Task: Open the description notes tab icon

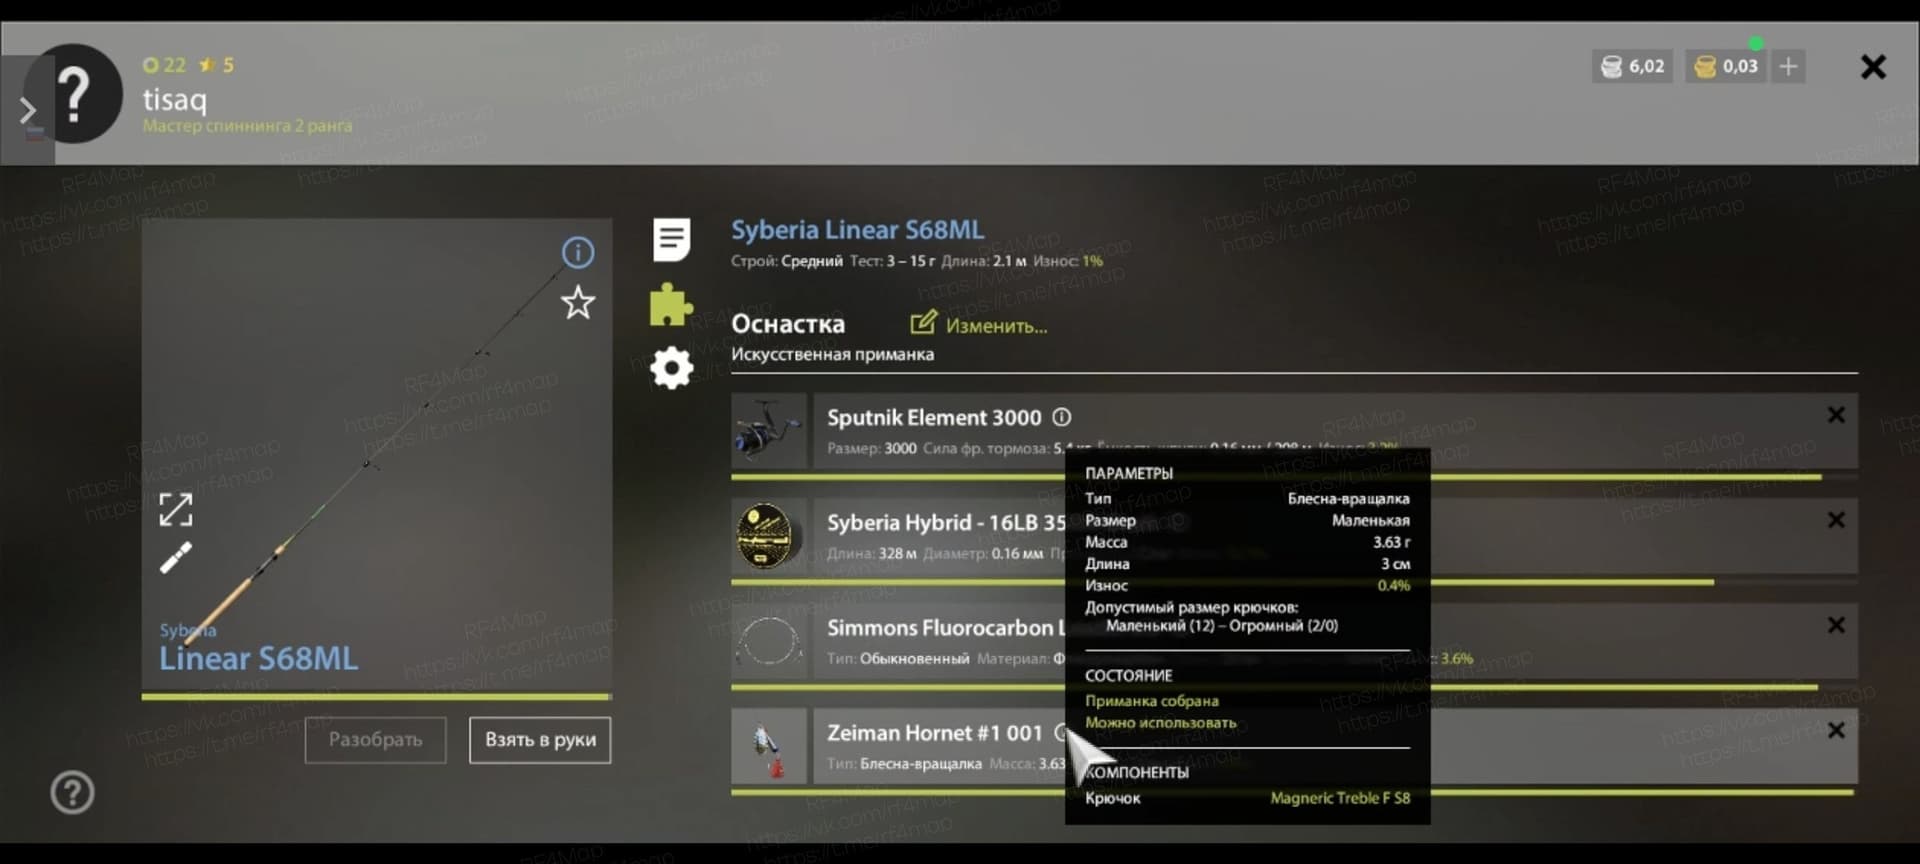Action: [671, 240]
